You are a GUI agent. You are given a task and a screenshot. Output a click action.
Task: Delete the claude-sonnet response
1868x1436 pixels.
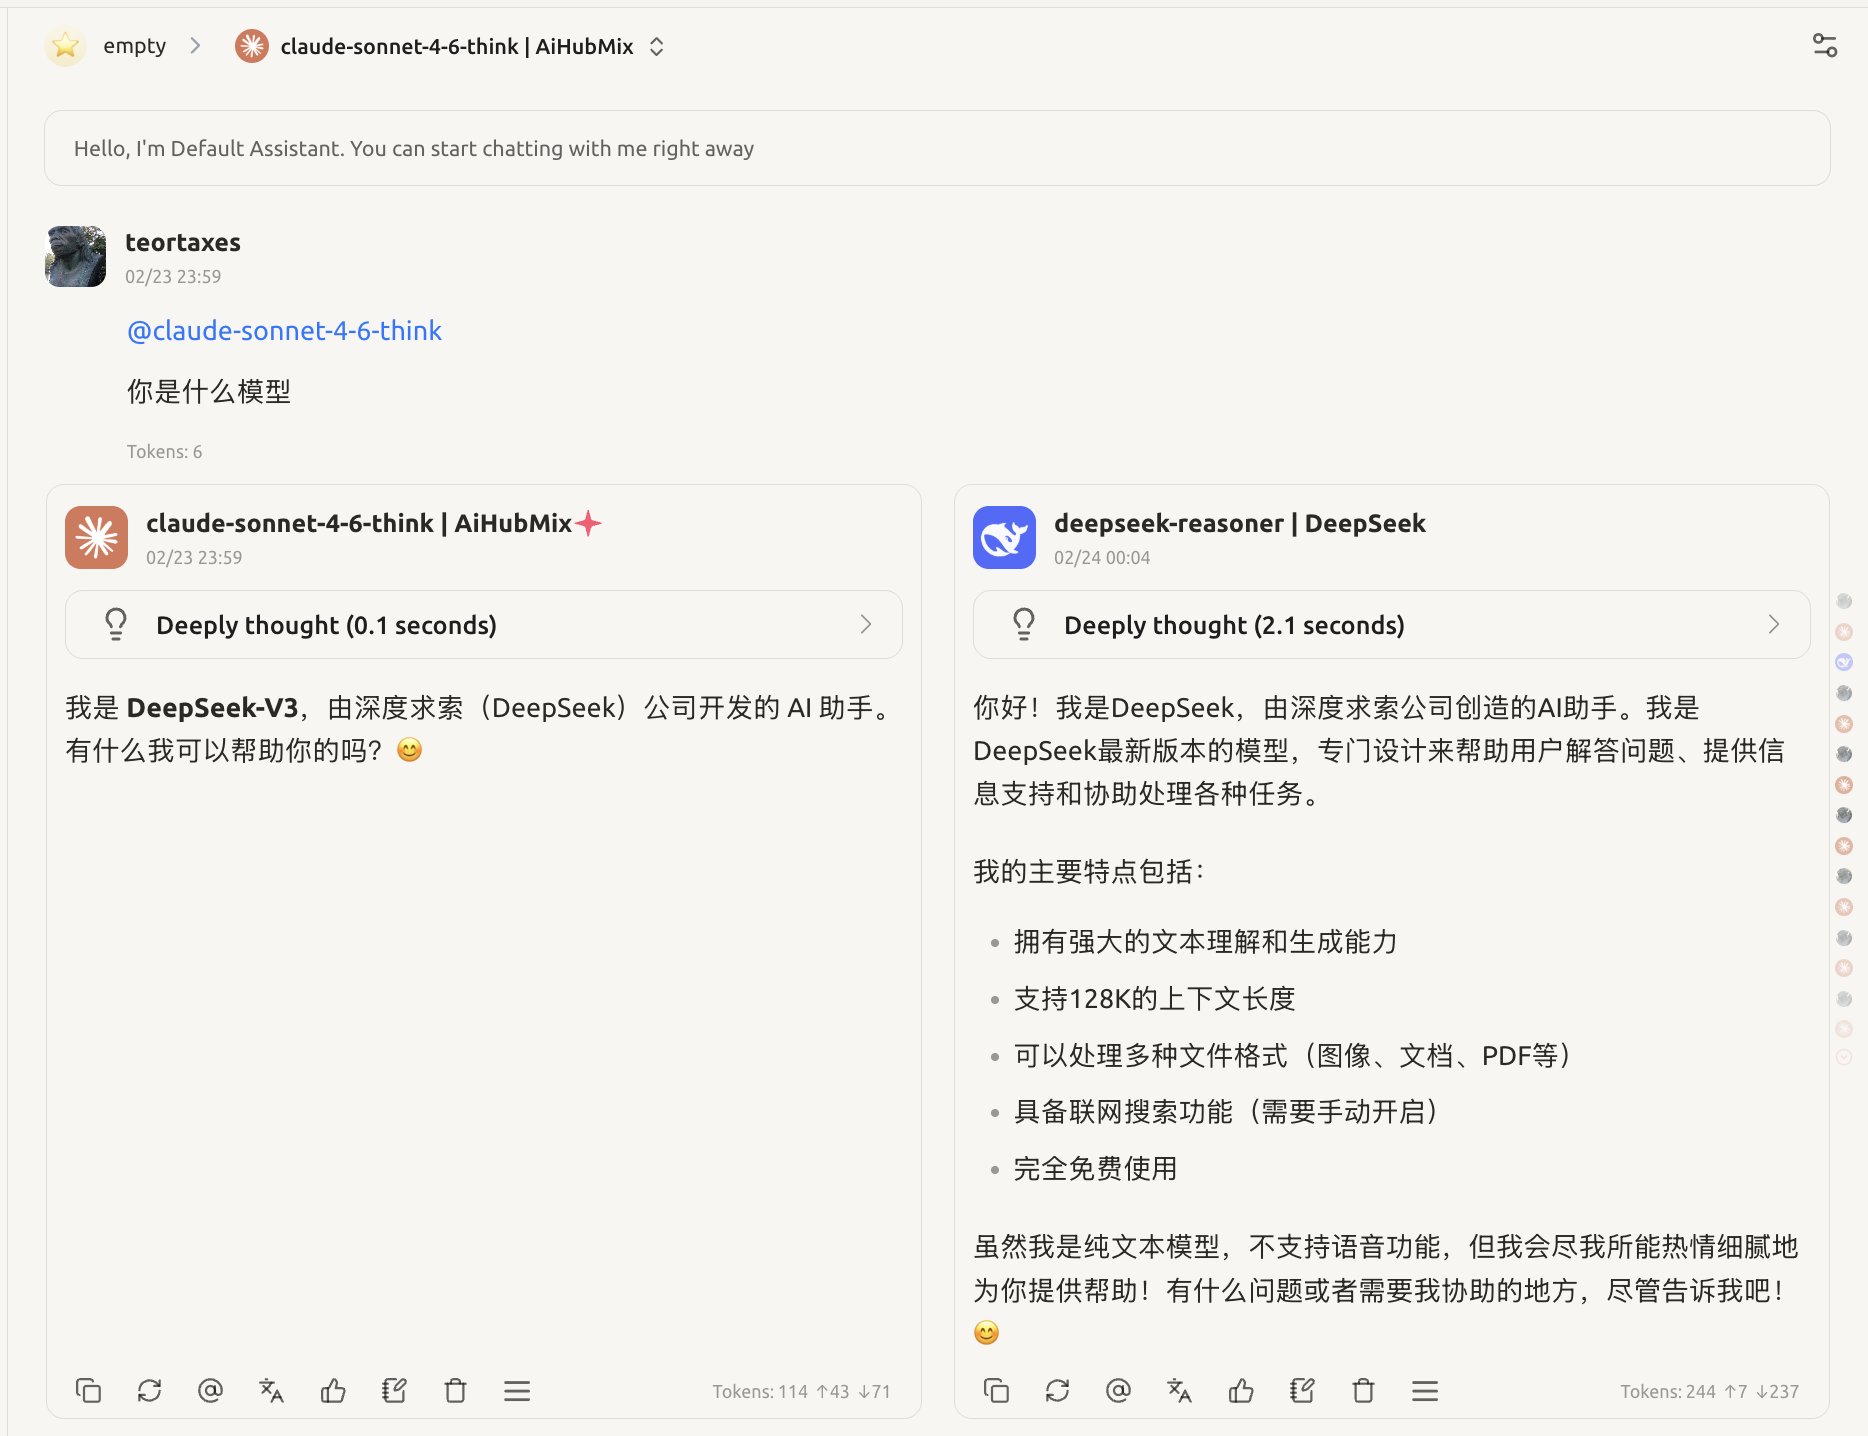tap(455, 1390)
